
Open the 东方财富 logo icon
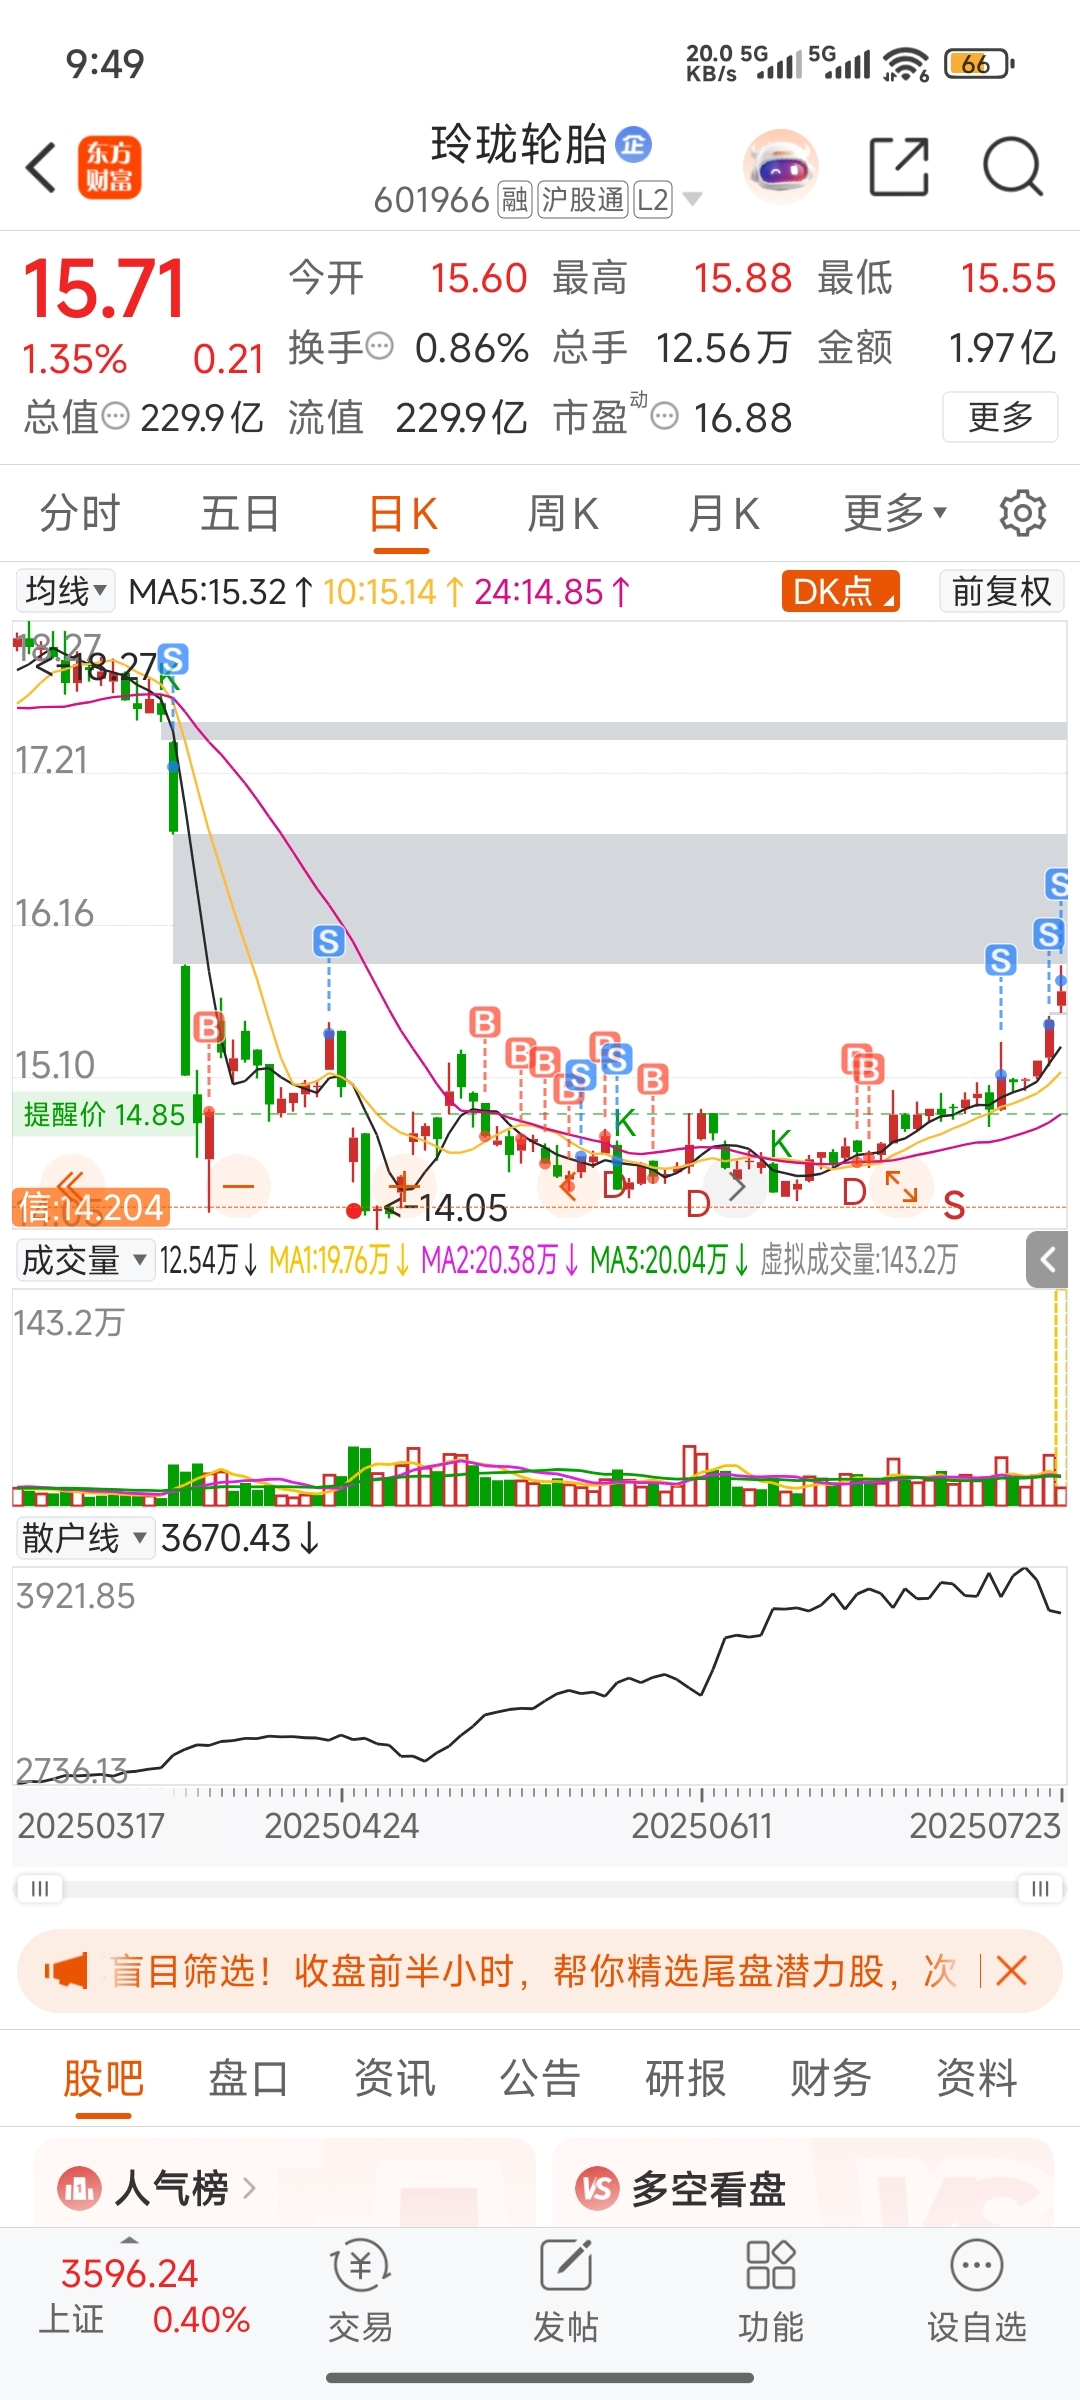pyautogui.click(x=109, y=167)
